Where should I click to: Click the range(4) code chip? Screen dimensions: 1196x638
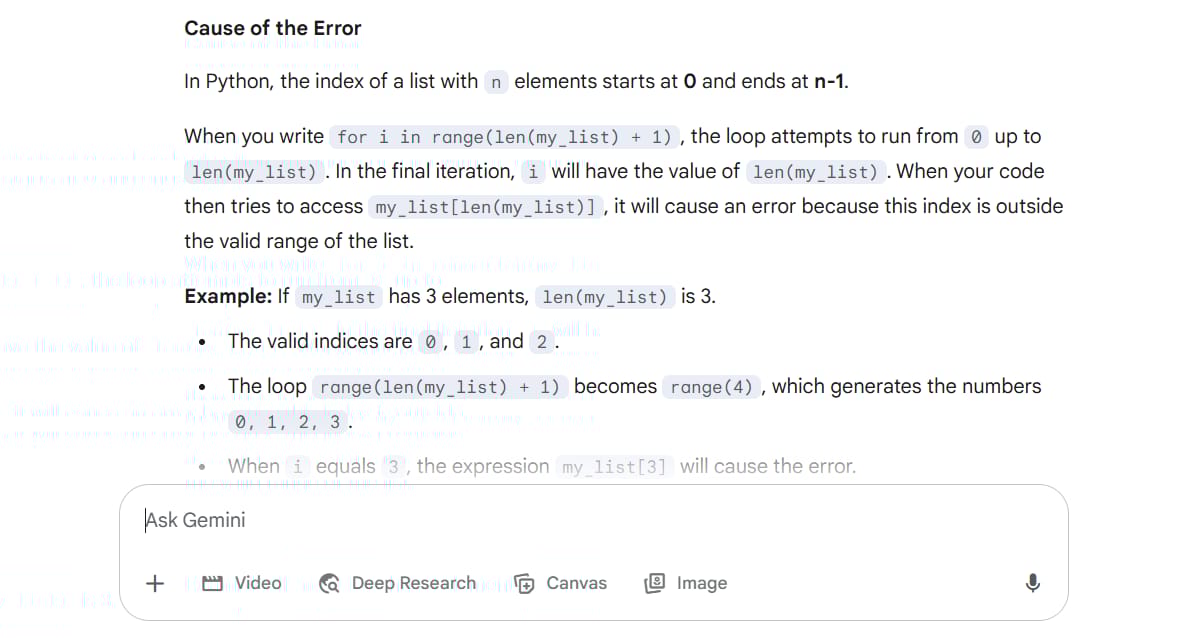pyautogui.click(x=711, y=388)
